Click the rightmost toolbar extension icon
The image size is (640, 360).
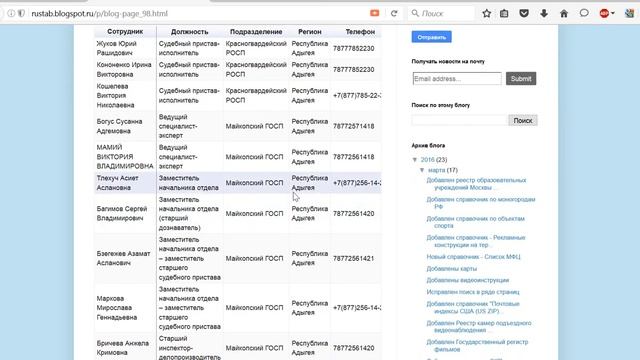(x=629, y=13)
